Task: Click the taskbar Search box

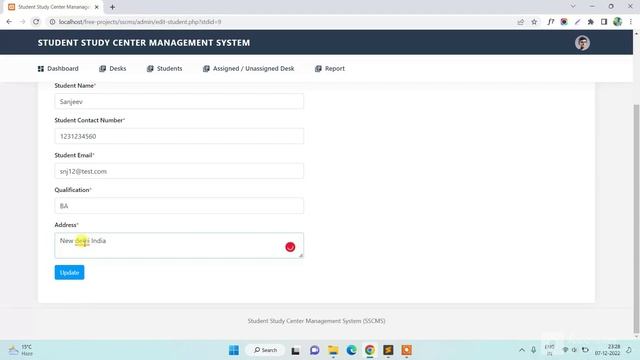Action: click(265, 350)
